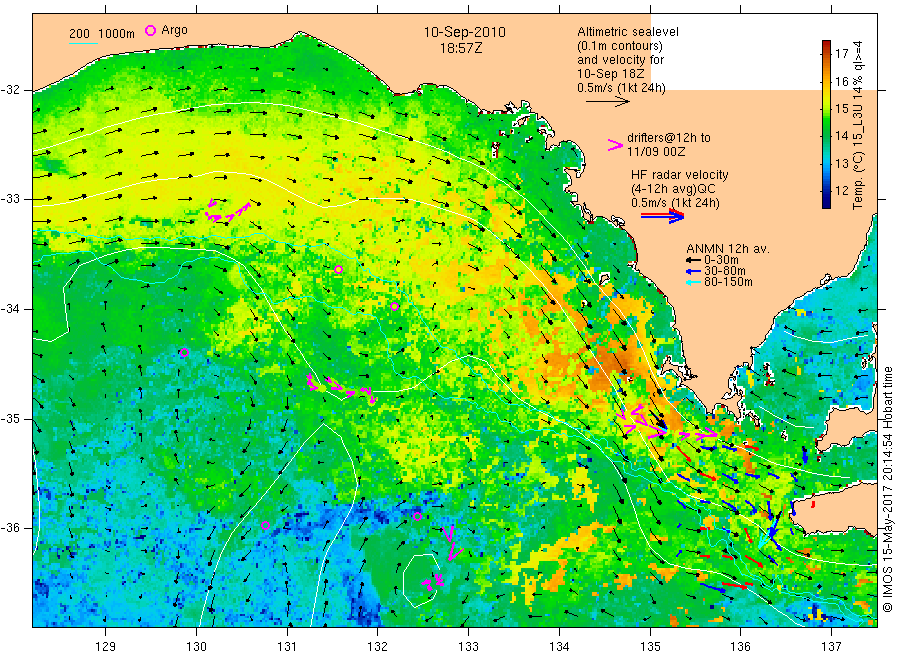The width and height of the screenshot is (900, 660).
Task: Click the colorbar tick label 15
Action: 841,109
